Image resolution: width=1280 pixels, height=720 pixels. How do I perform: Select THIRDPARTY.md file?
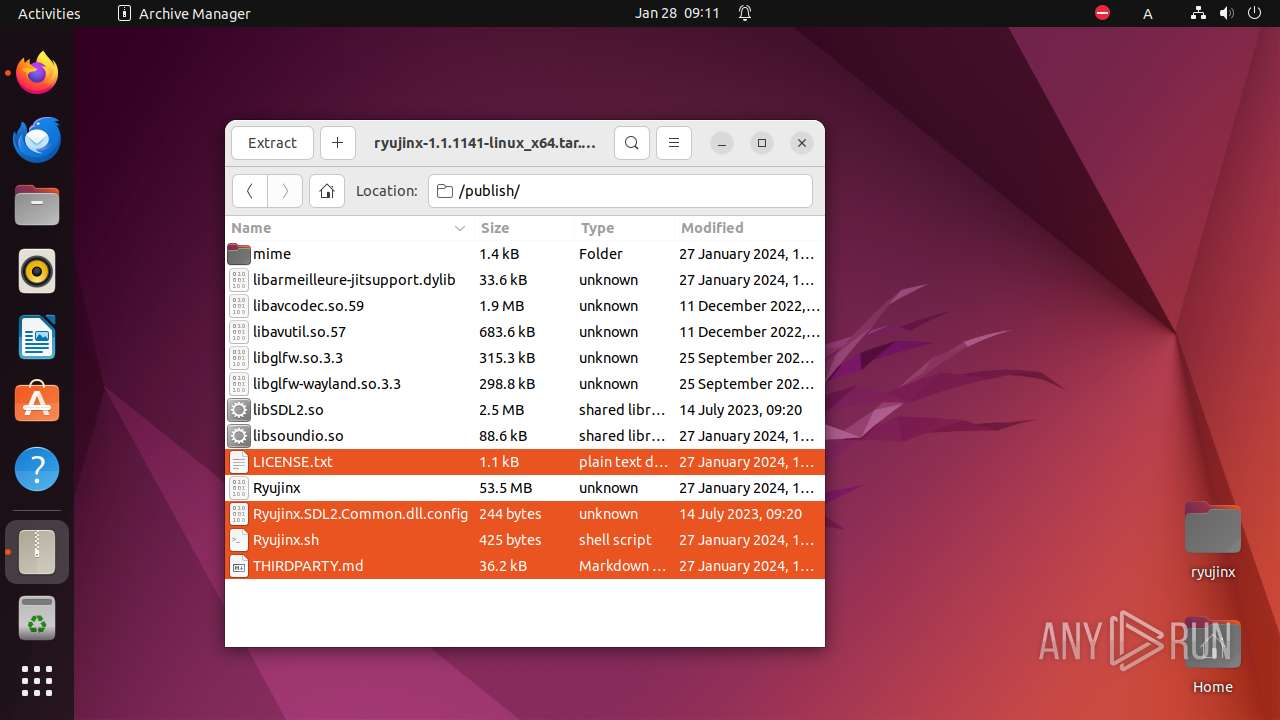coord(525,566)
